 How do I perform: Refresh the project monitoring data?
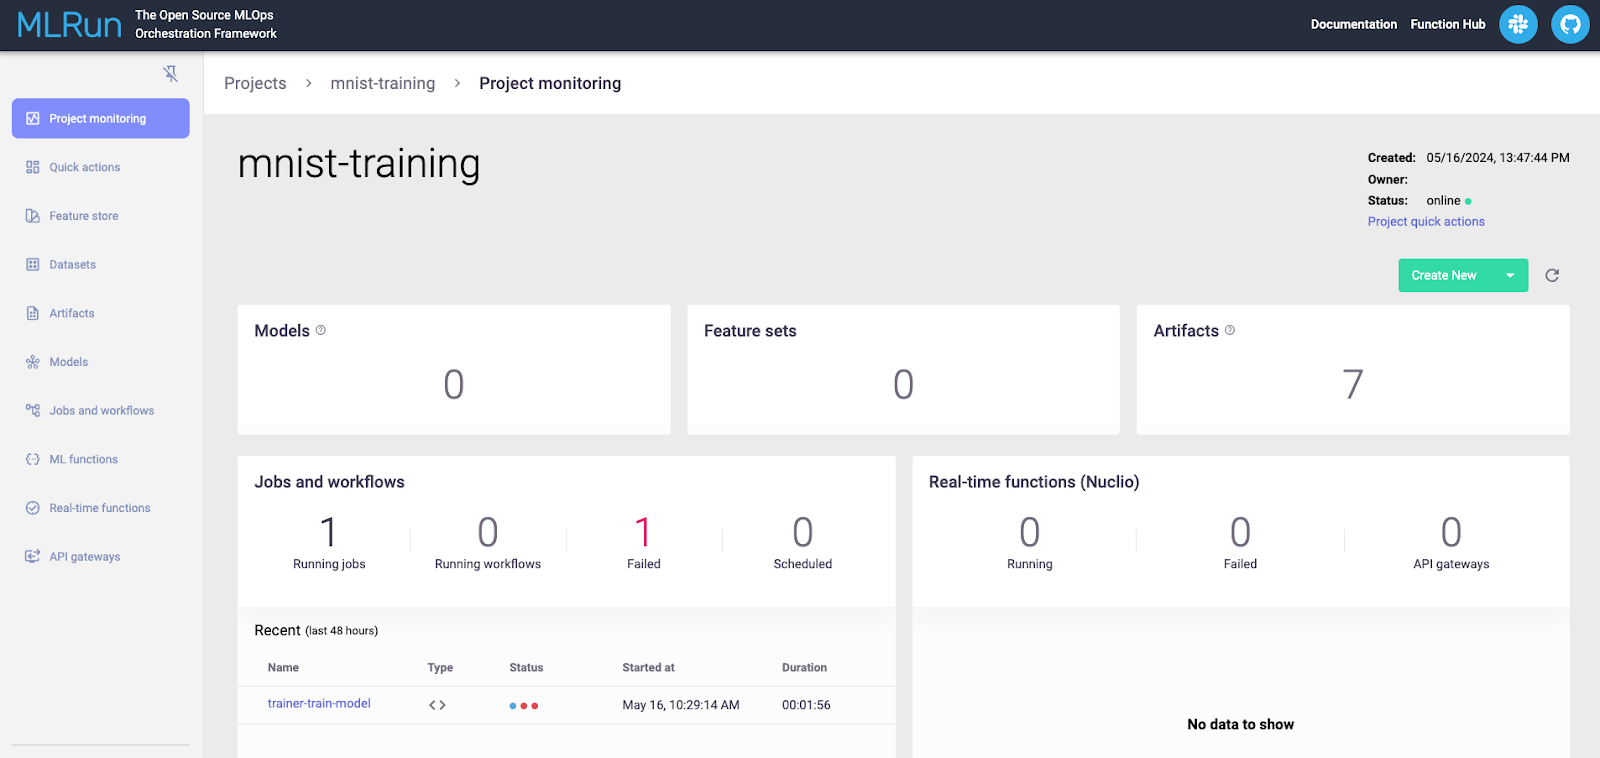point(1552,275)
